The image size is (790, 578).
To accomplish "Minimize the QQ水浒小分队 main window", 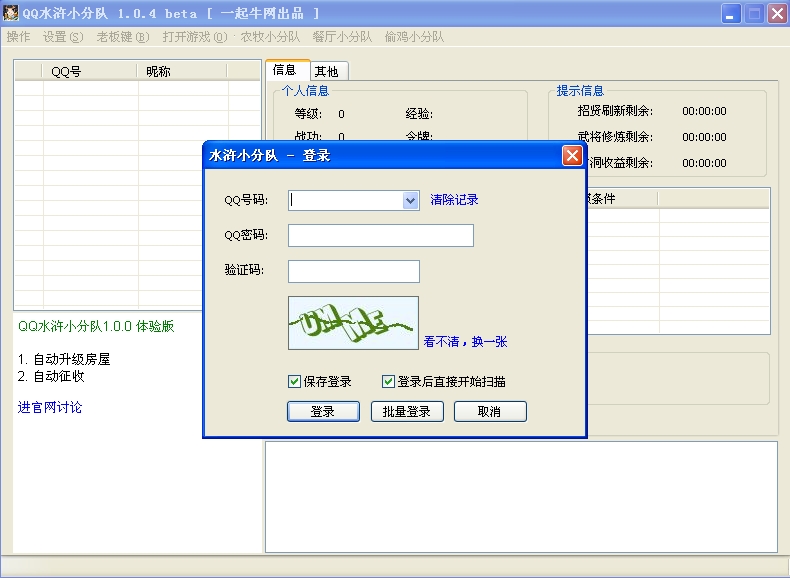I will point(731,14).
